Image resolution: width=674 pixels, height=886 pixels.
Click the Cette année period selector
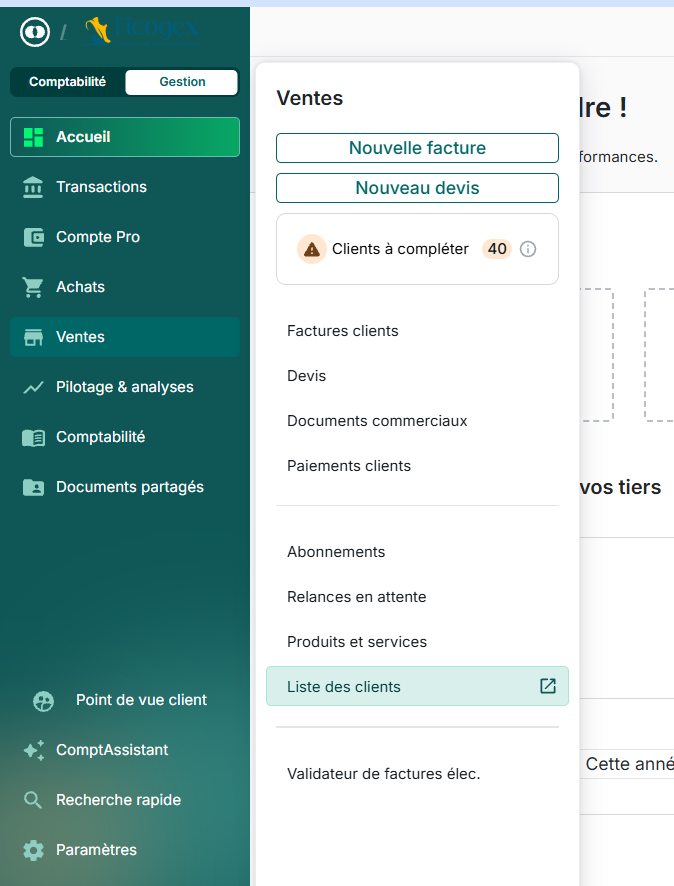[x=629, y=764]
